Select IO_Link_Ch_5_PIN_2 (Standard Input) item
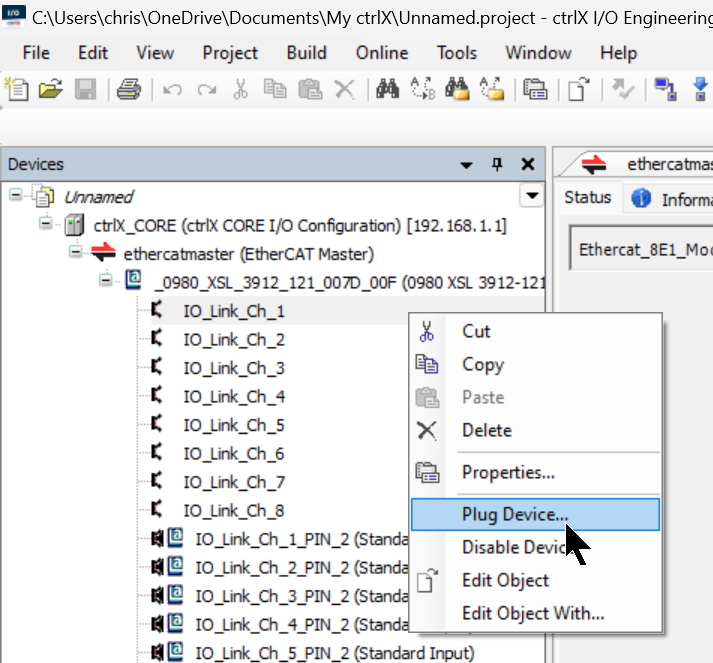Viewport: 713px width, 663px height. [x=335, y=653]
